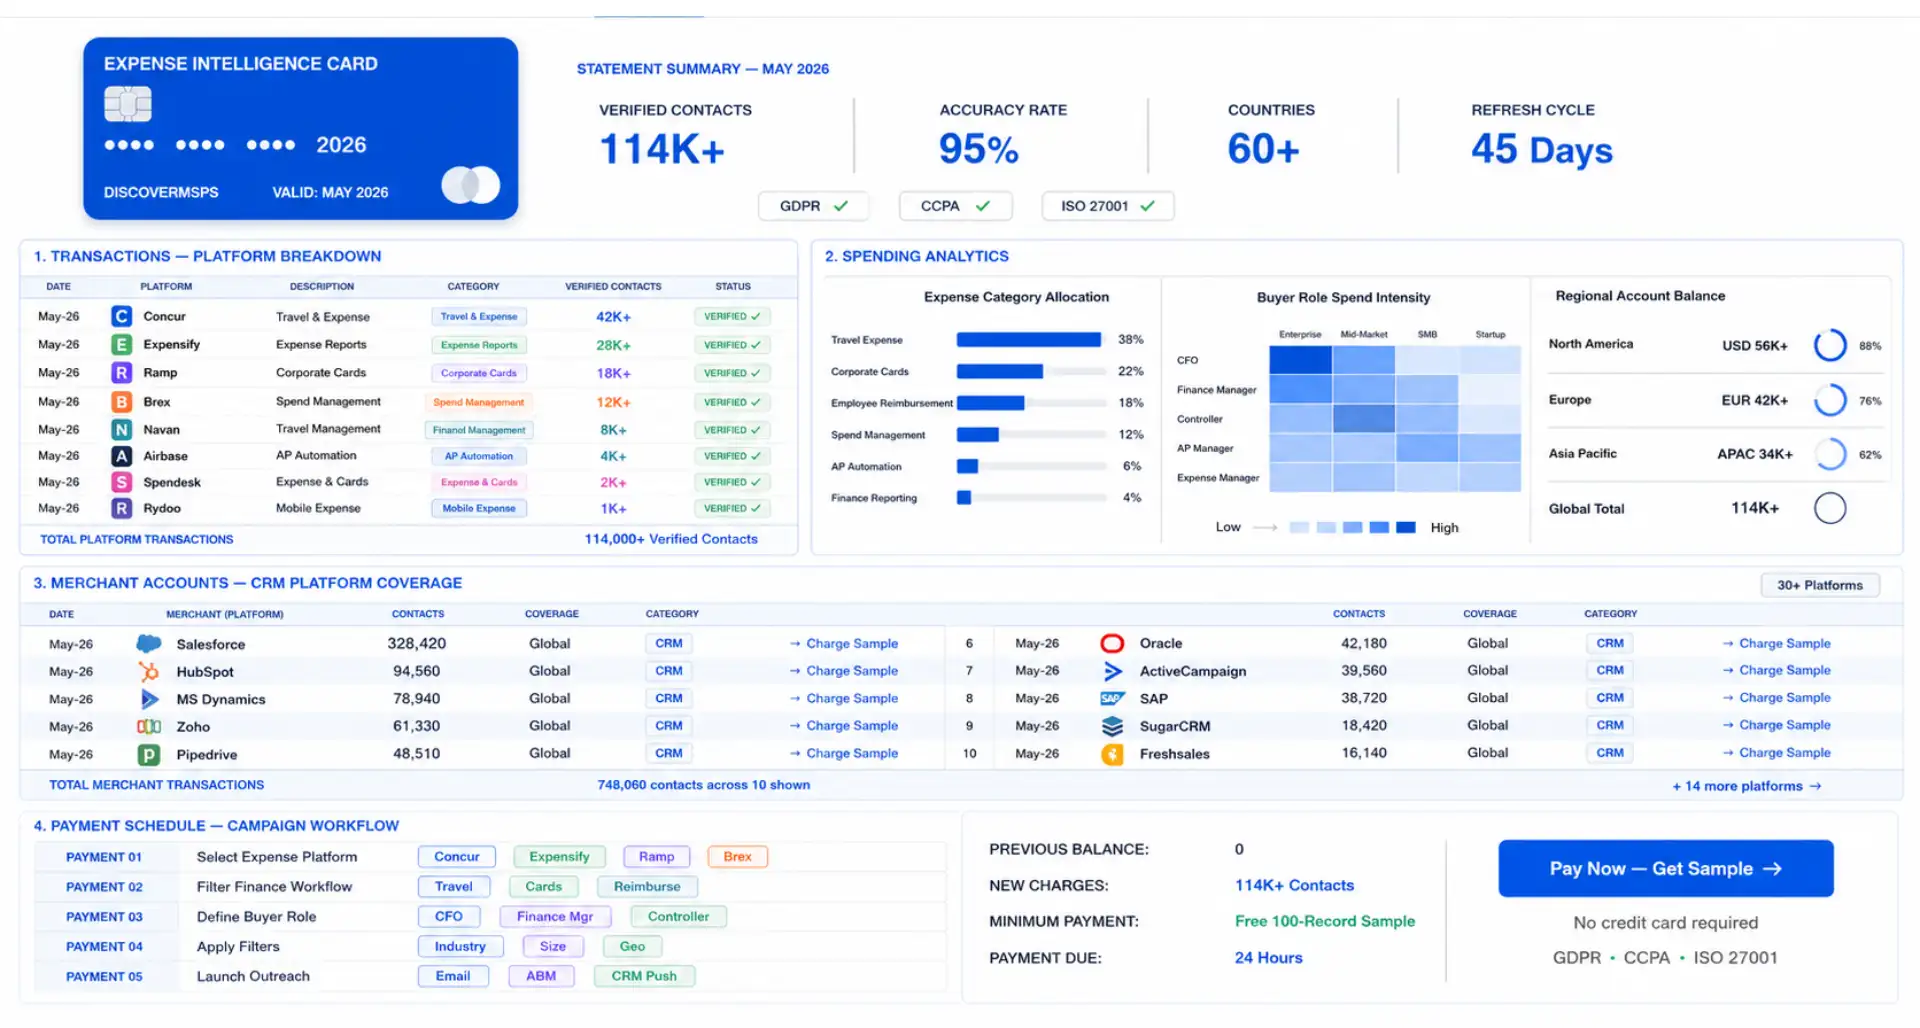Screen dimensions: 1920x1028
Task: Click the Global Total ring icon
Action: click(x=1830, y=508)
